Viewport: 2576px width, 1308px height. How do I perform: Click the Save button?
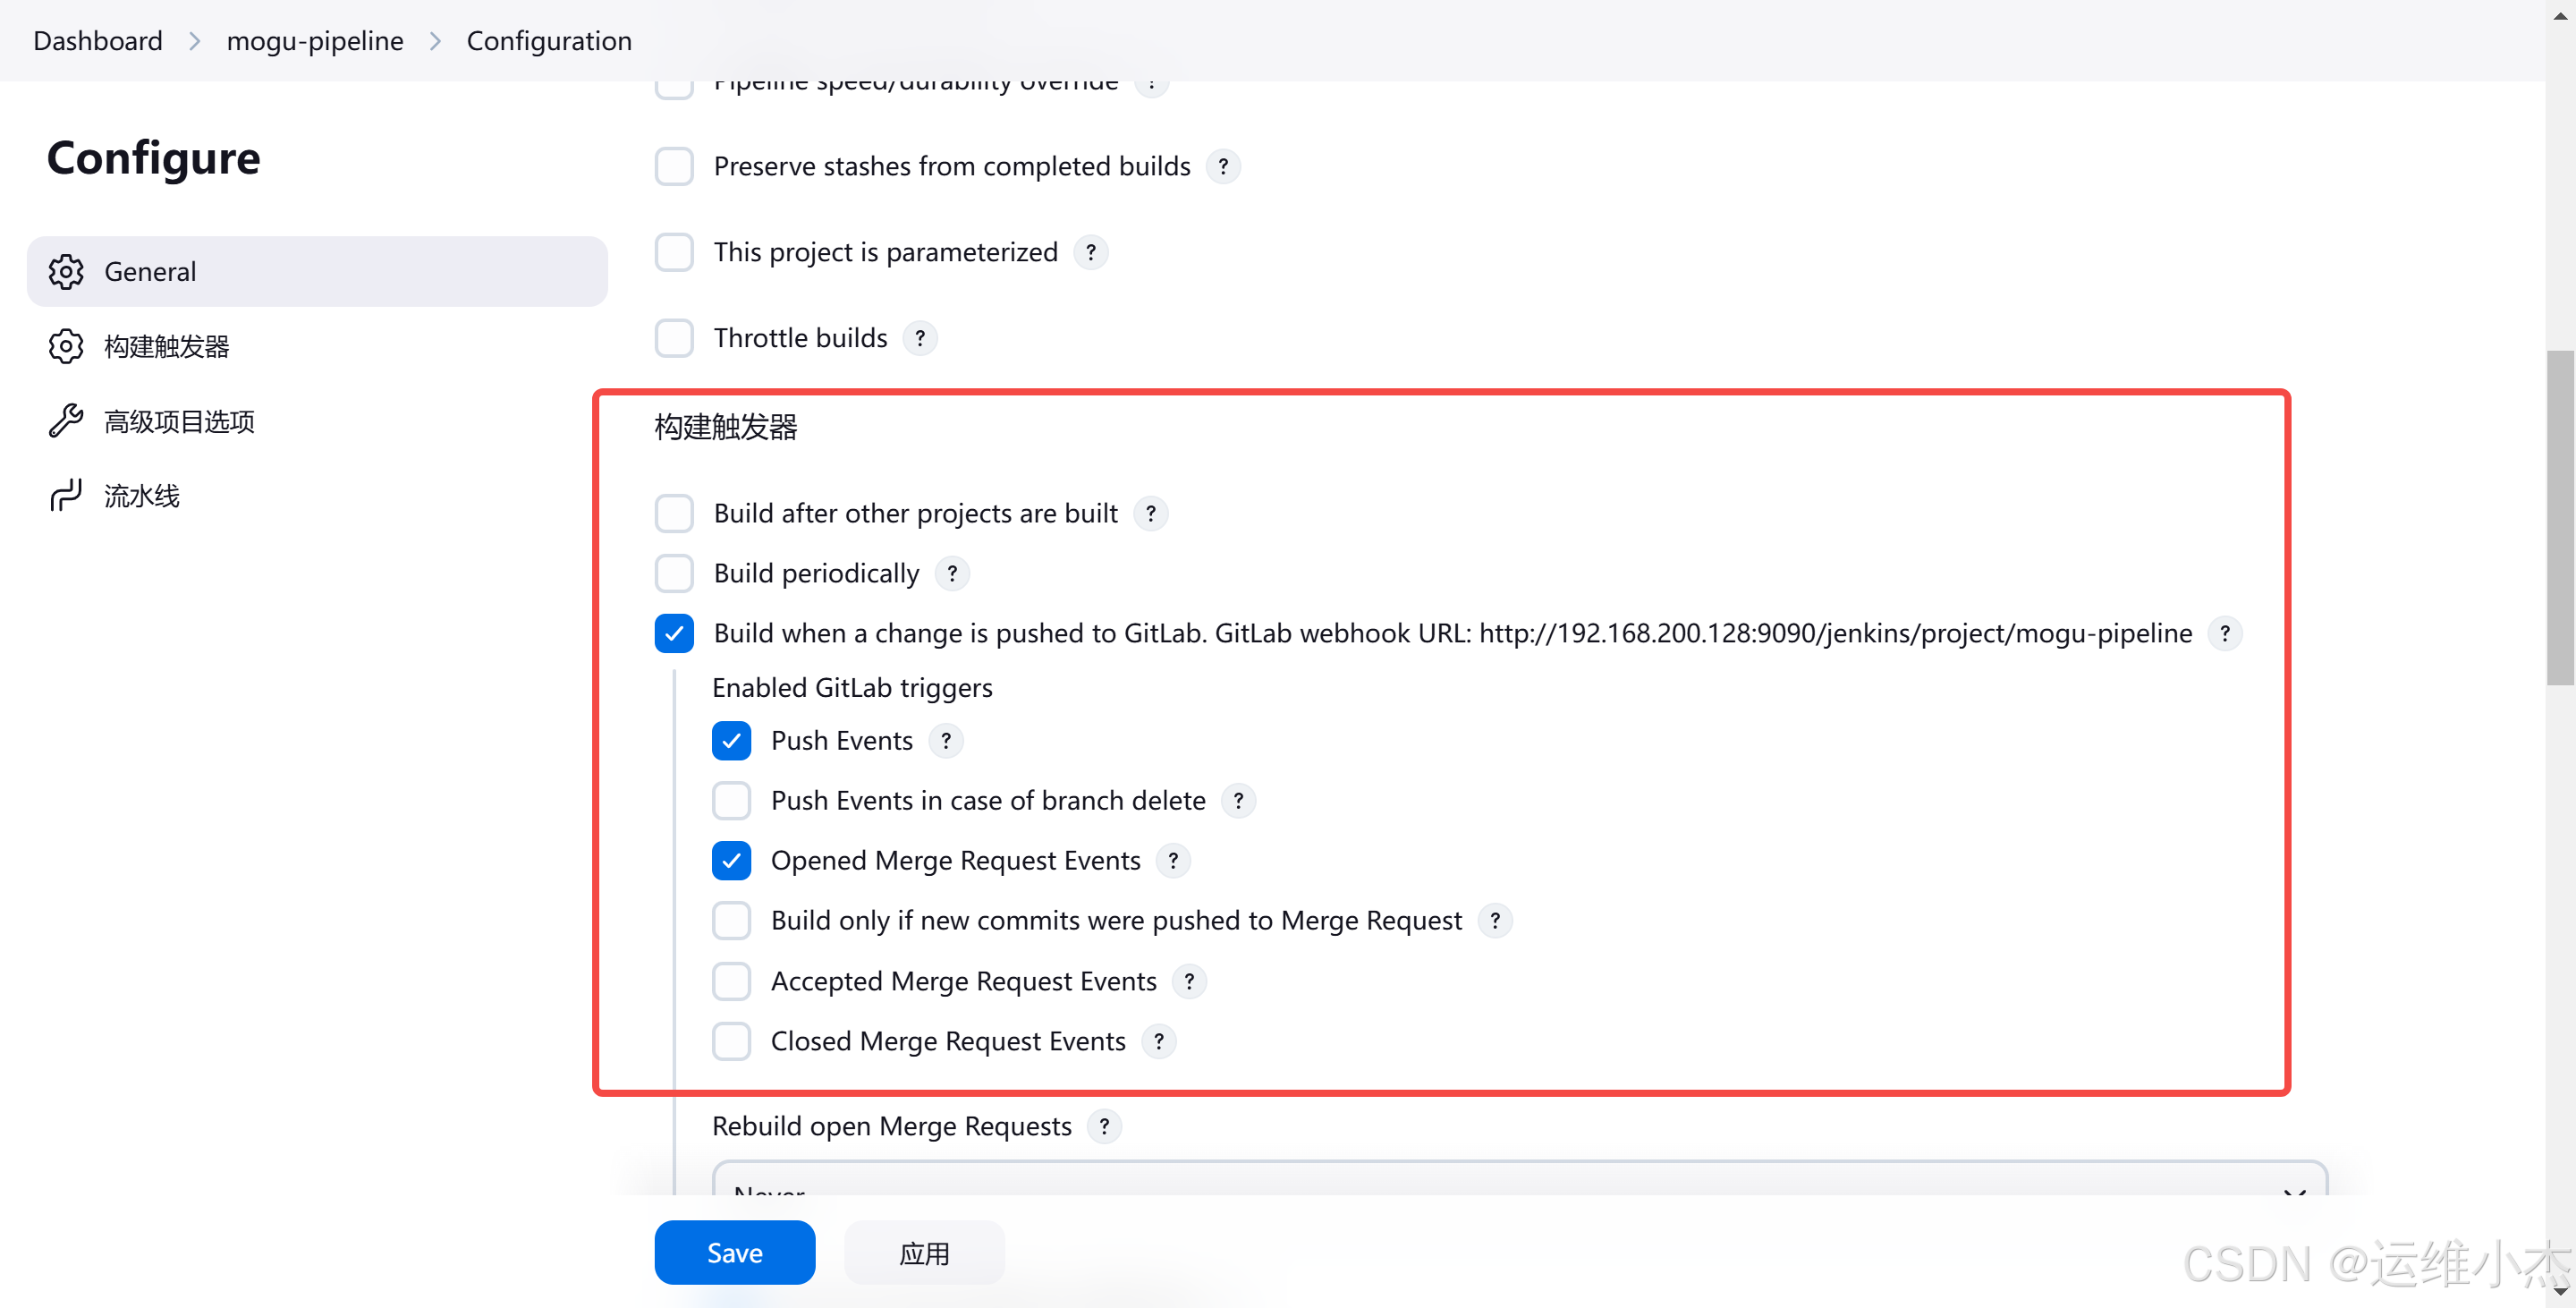735,1253
